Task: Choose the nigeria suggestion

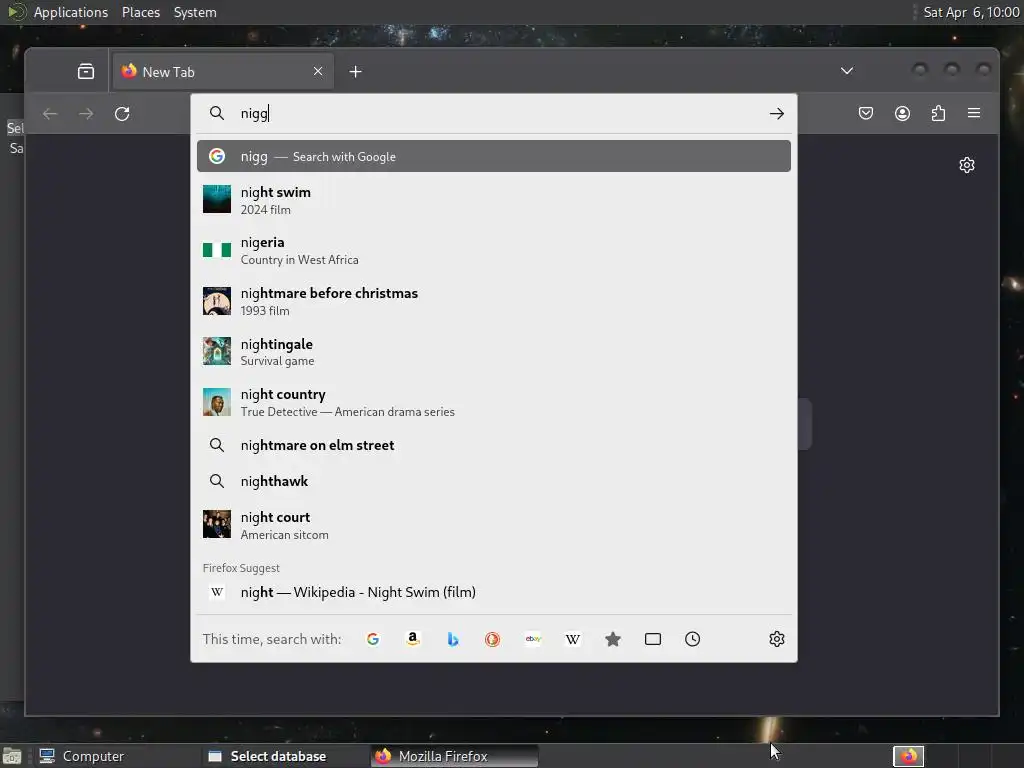Action: click(494, 250)
